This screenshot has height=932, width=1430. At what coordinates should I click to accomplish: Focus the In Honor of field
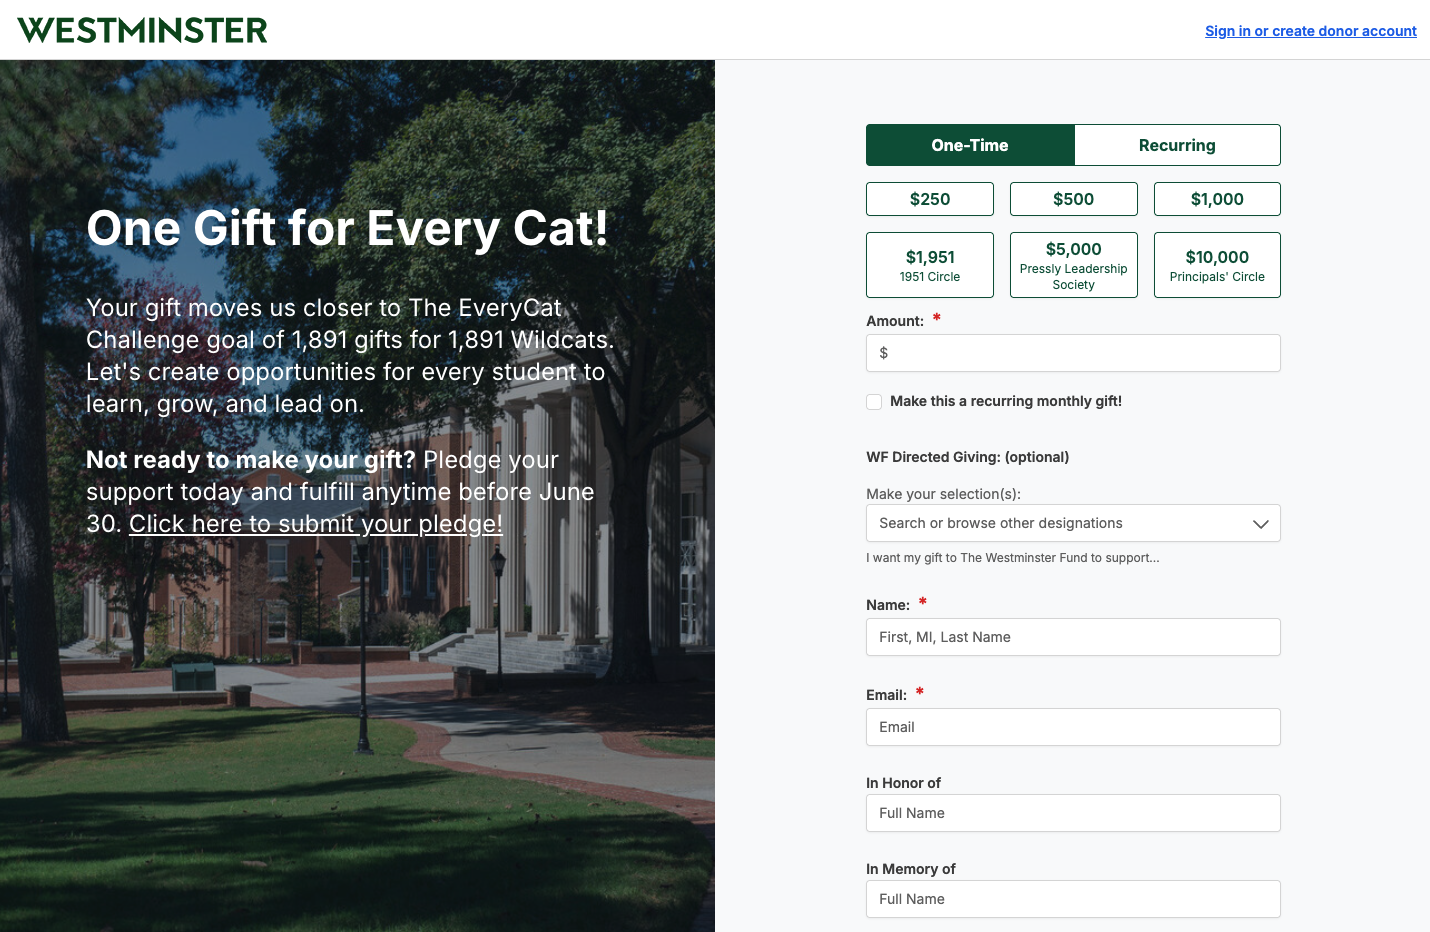point(1073,813)
